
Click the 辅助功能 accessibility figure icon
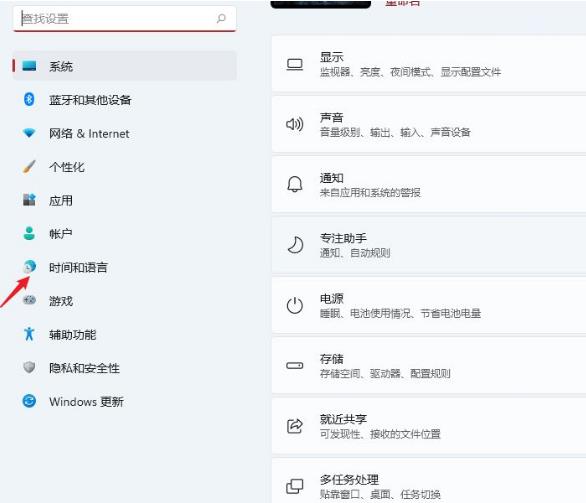tap(29, 334)
